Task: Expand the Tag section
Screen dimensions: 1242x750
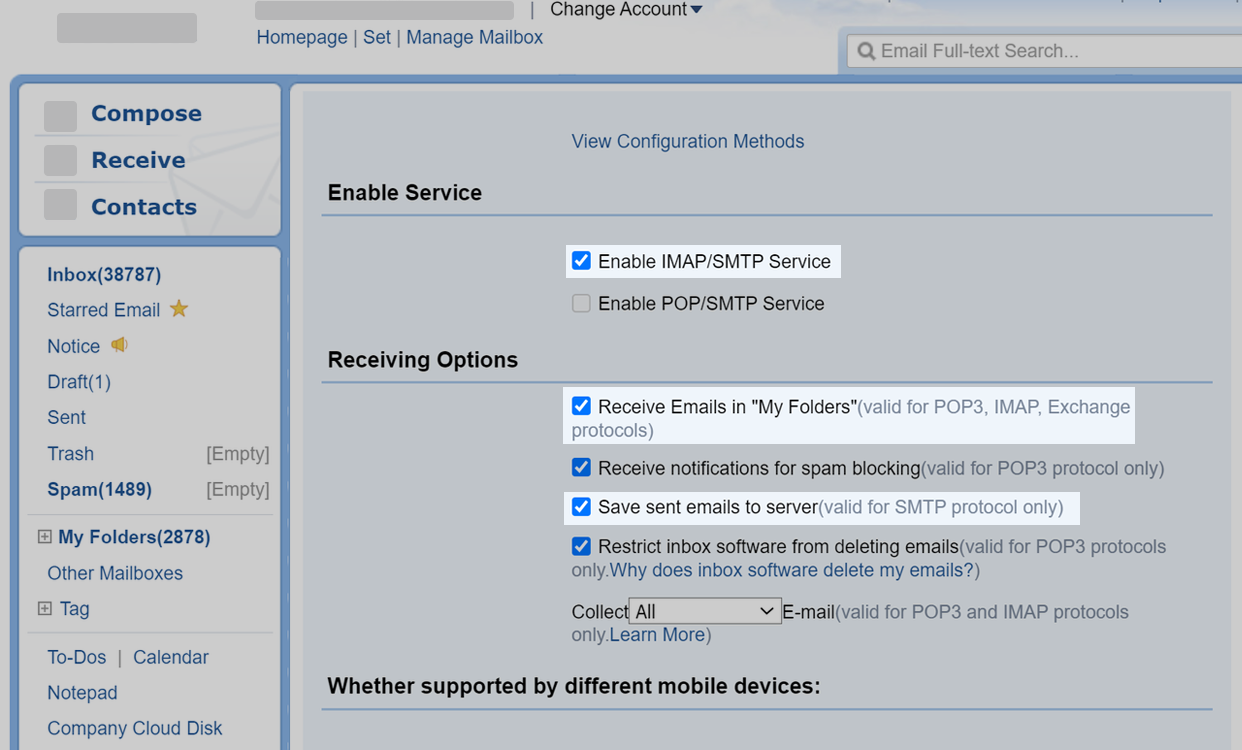Action: click(44, 609)
